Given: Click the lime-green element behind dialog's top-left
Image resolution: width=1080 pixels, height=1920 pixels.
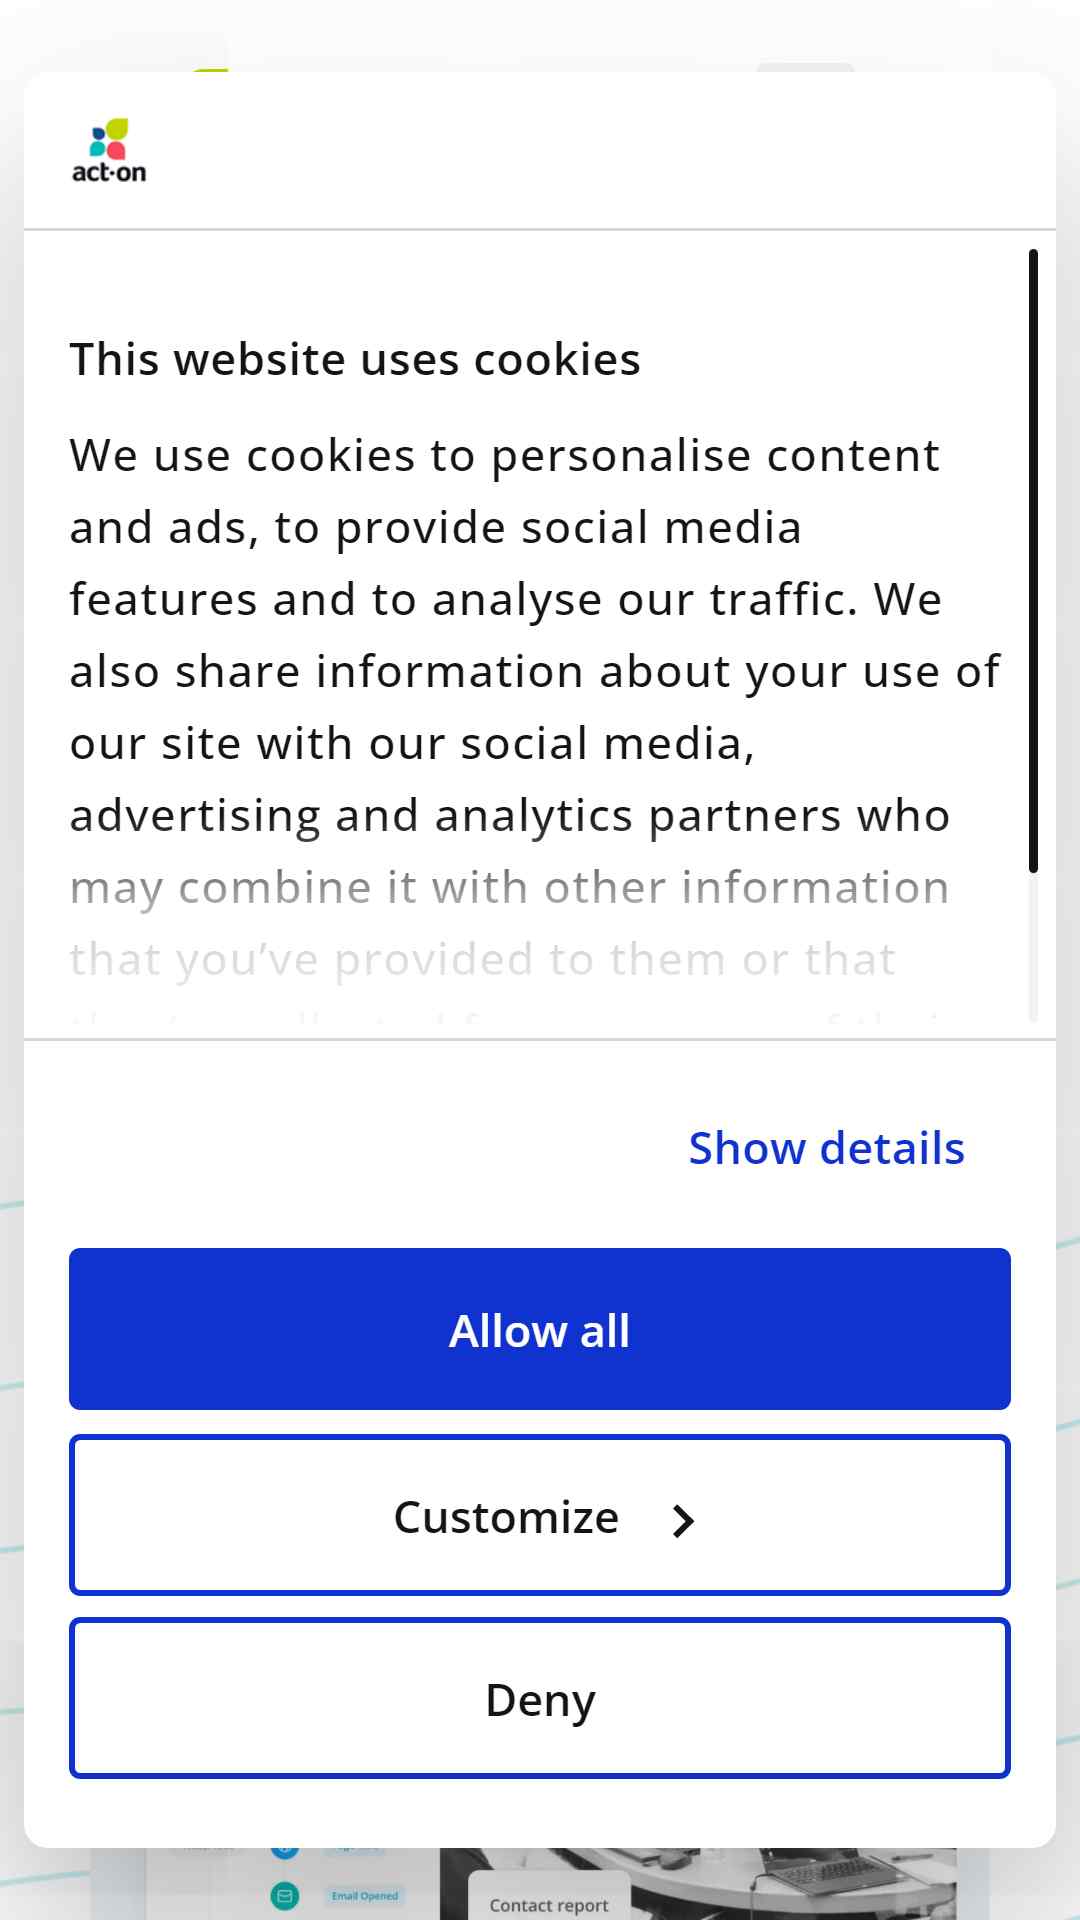Looking at the screenshot, I should 210,70.
